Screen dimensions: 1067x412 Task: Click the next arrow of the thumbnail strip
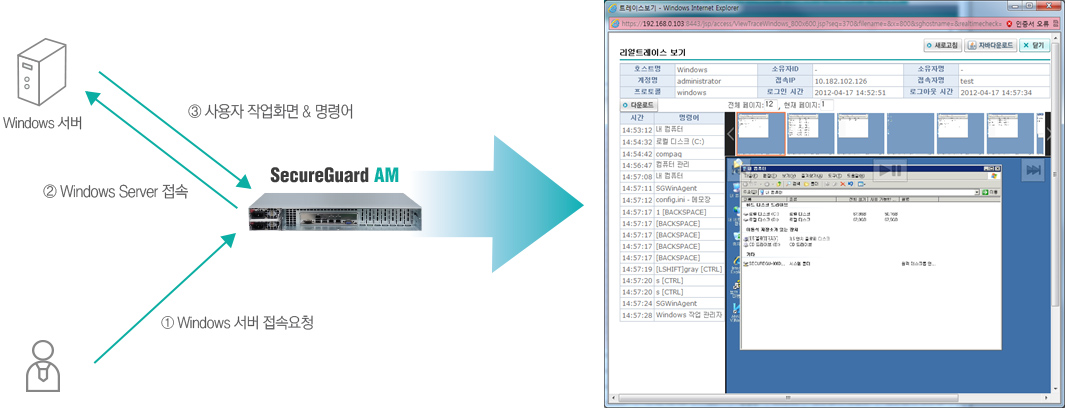(x=1047, y=133)
